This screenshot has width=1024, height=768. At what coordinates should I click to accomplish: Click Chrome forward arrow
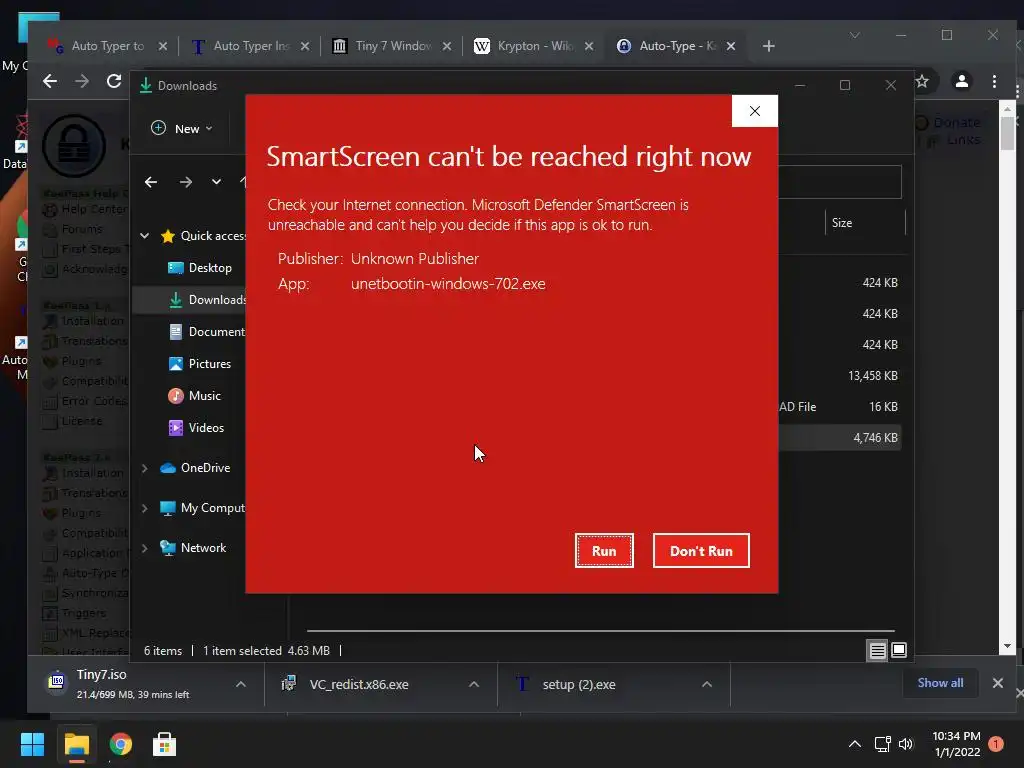pos(82,81)
